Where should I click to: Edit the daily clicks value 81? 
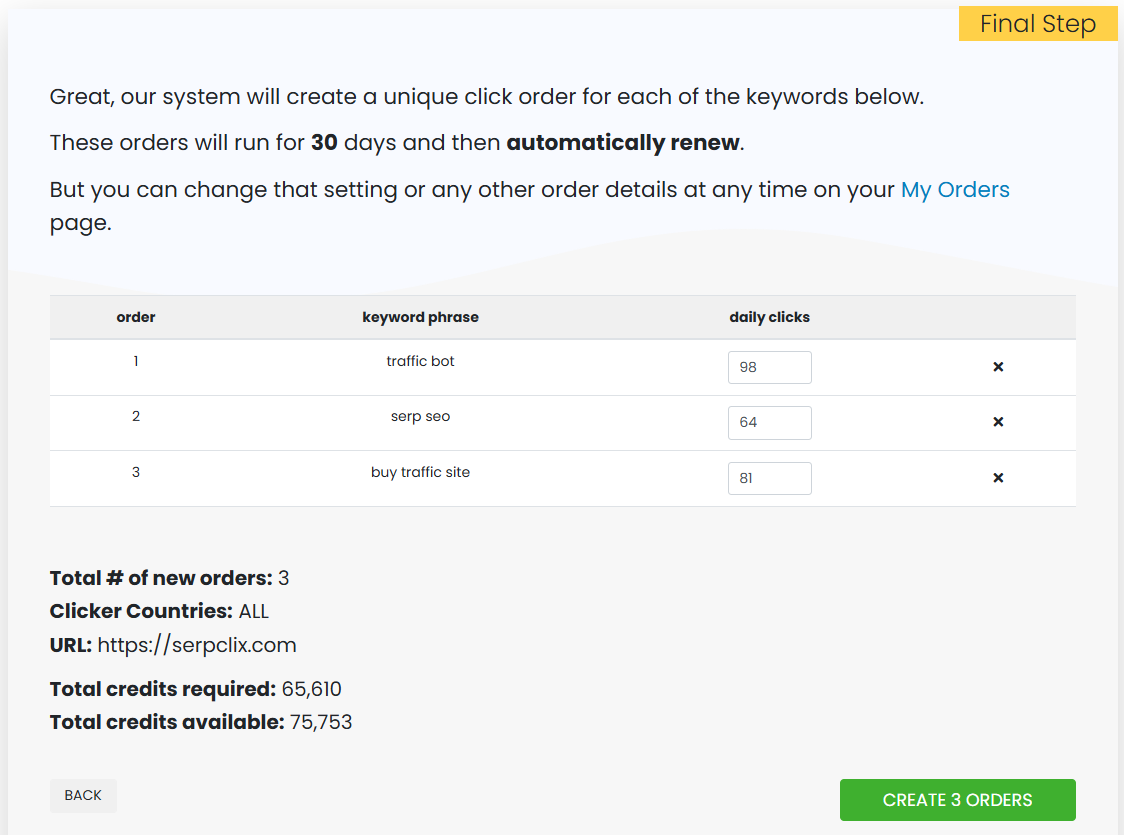click(x=770, y=478)
